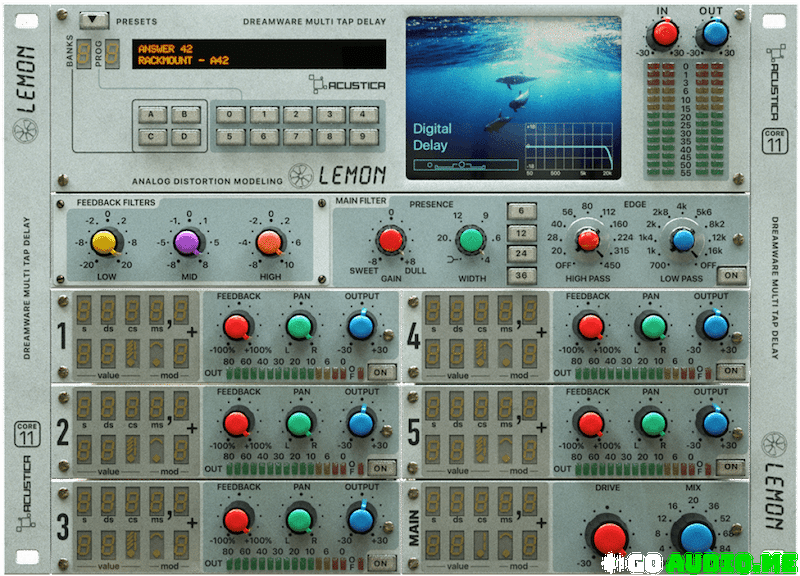Select bank A button

coord(152,114)
